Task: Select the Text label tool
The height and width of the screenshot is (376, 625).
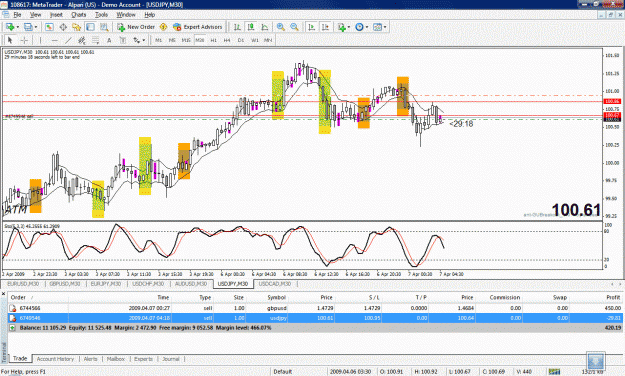Action: (109, 40)
